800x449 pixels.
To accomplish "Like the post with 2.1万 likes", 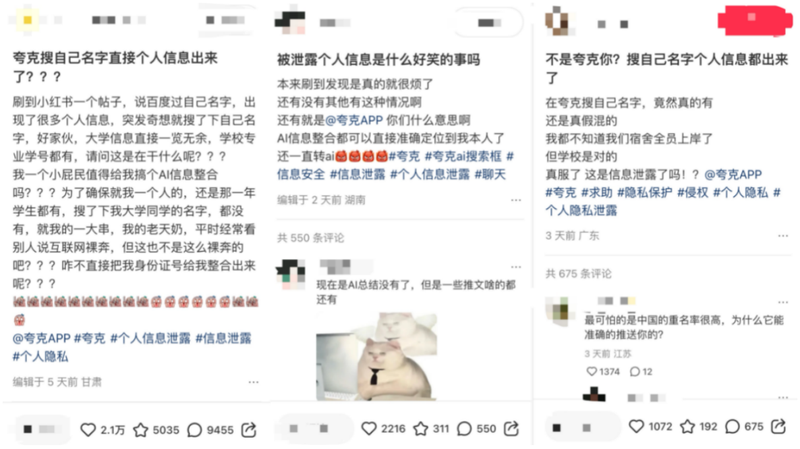I will (x=88, y=430).
